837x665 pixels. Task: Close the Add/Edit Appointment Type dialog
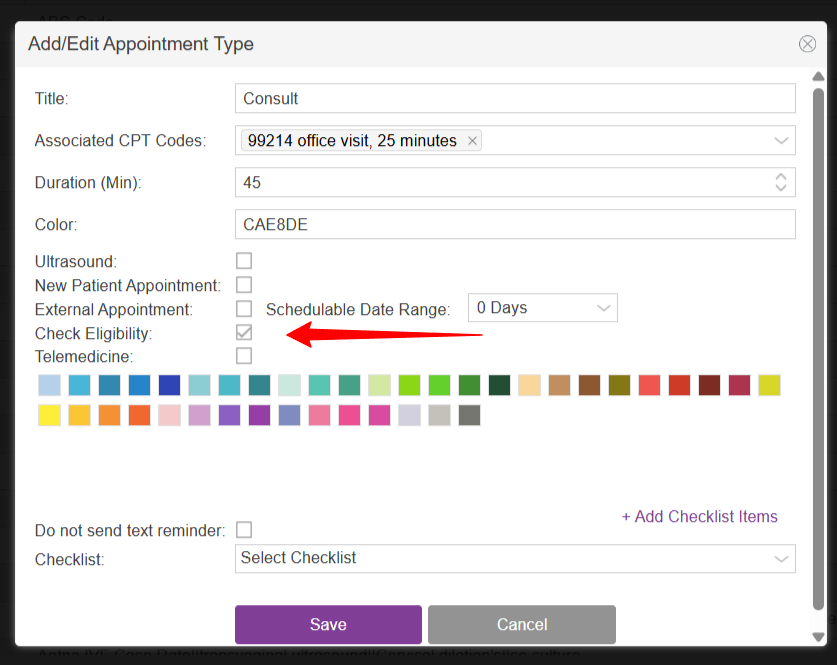tap(807, 44)
